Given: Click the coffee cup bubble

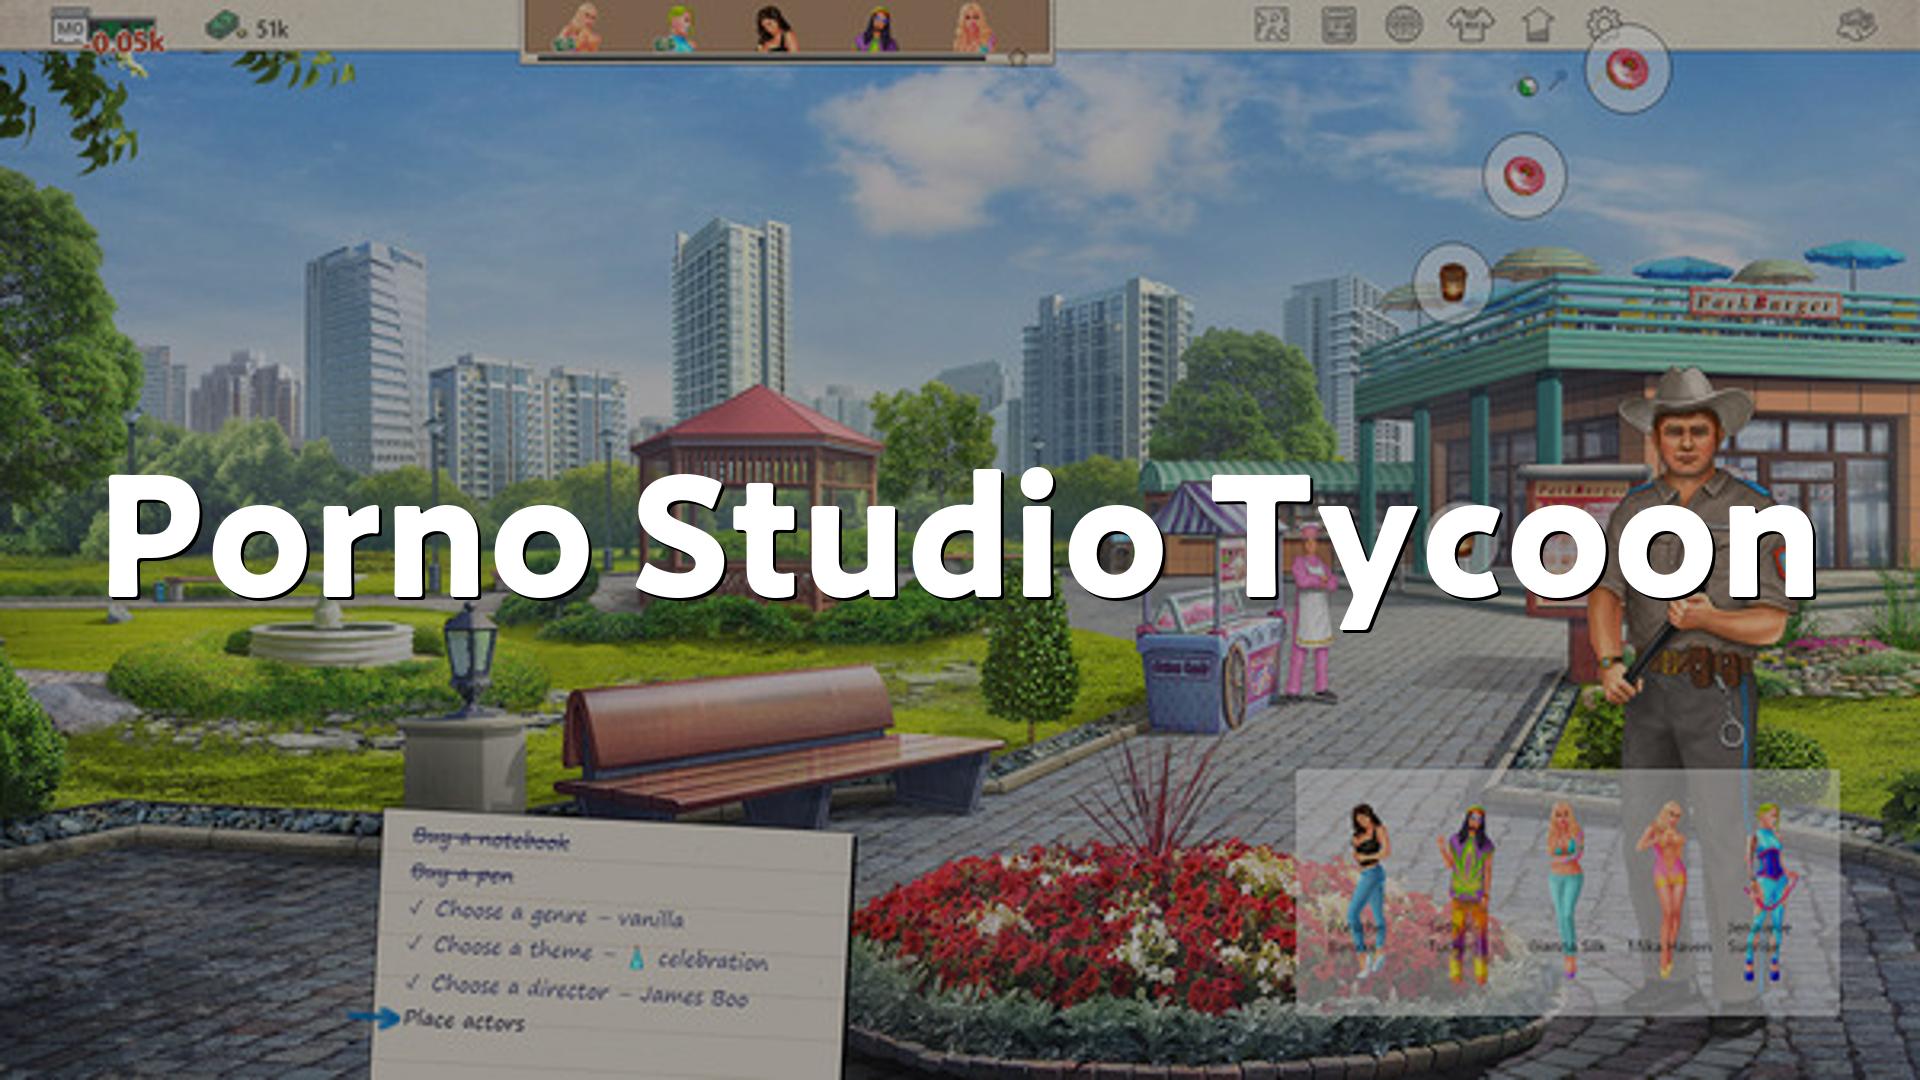Looking at the screenshot, I should [x=1452, y=281].
